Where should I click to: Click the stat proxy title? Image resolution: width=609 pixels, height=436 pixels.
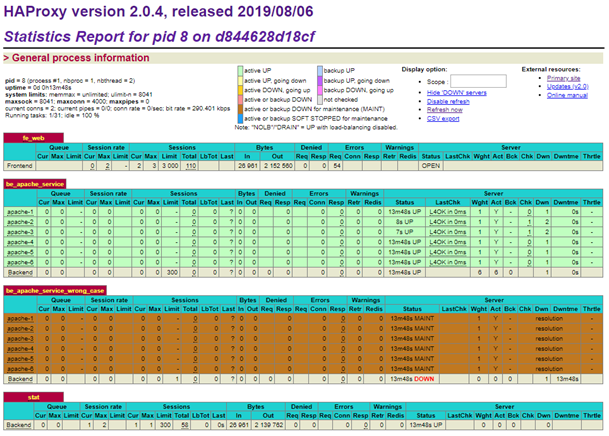click(33, 397)
